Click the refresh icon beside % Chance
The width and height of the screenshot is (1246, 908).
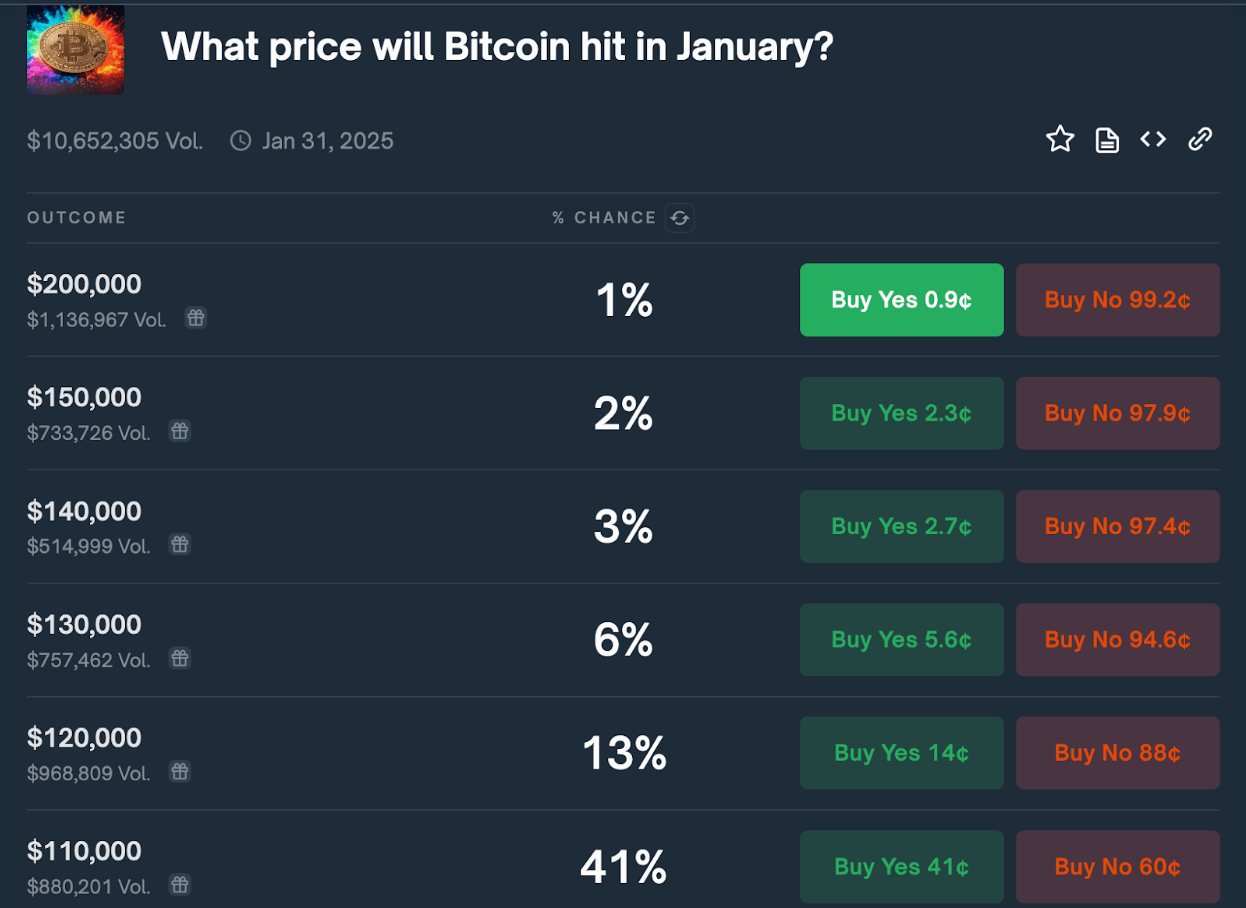tap(680, 218)
